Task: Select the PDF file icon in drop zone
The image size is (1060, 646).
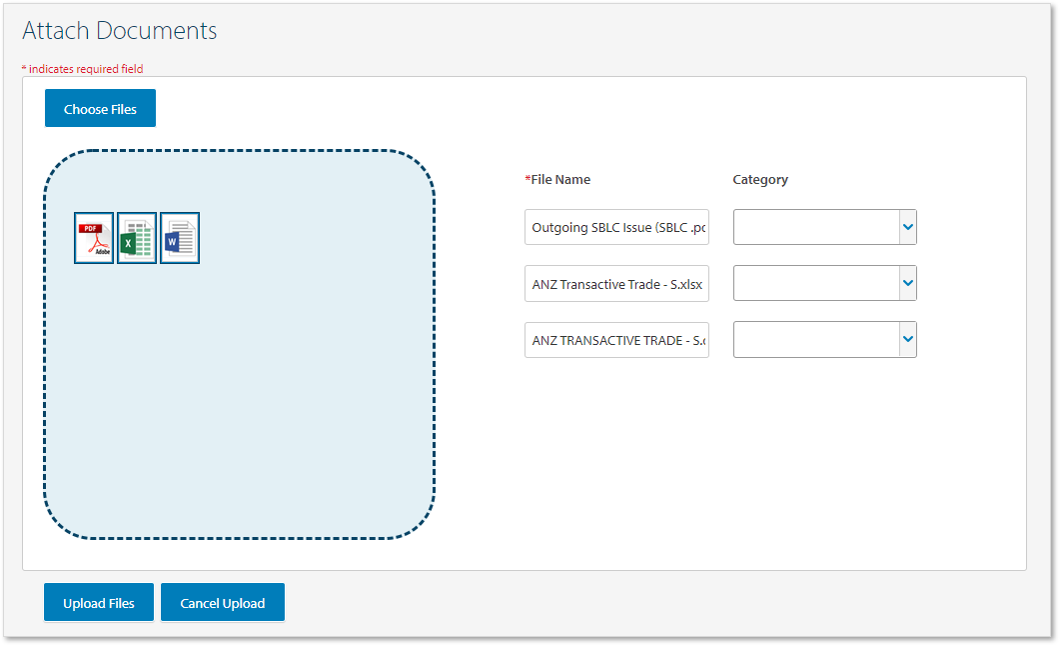Action: (x=94, y=238)
